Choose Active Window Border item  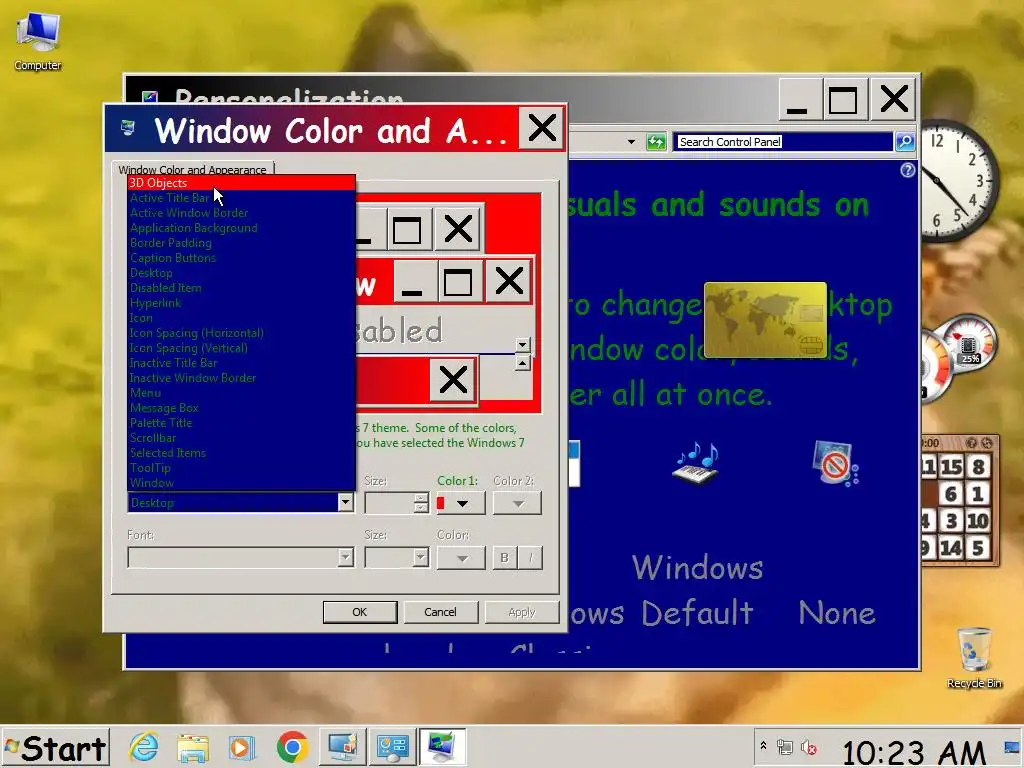pos(242,213)
